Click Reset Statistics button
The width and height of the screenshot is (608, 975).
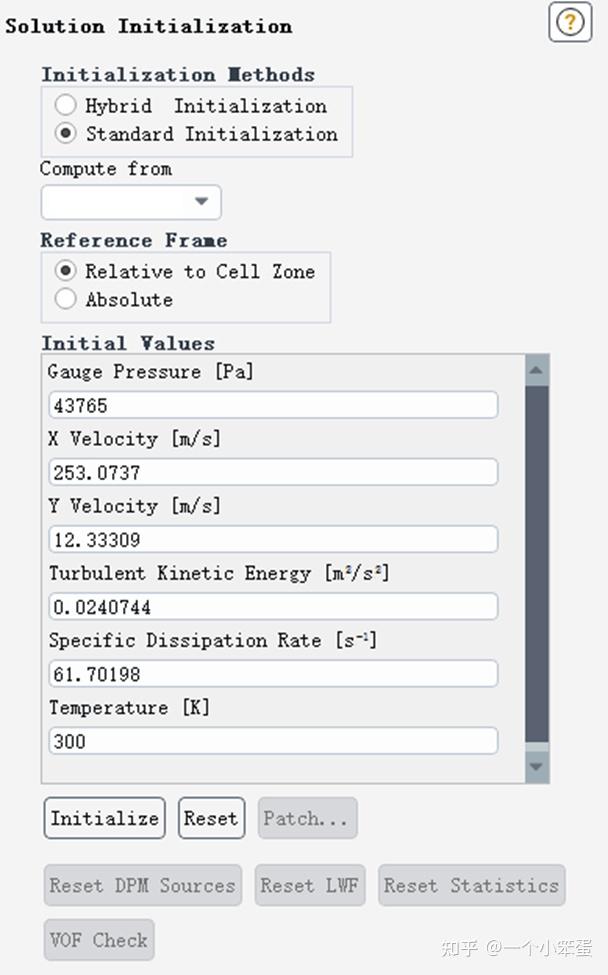471,885
